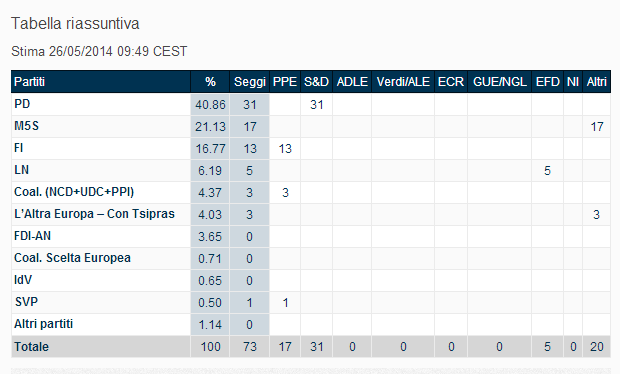Select the 'LN' party row label
The image size is (620, 374).
(x=21, y=170)
